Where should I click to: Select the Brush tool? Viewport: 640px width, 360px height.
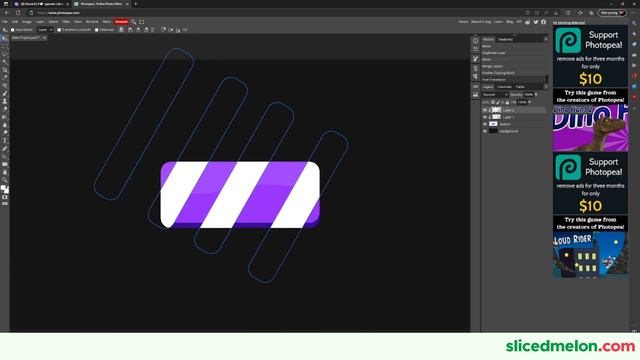tap(4, 93)
